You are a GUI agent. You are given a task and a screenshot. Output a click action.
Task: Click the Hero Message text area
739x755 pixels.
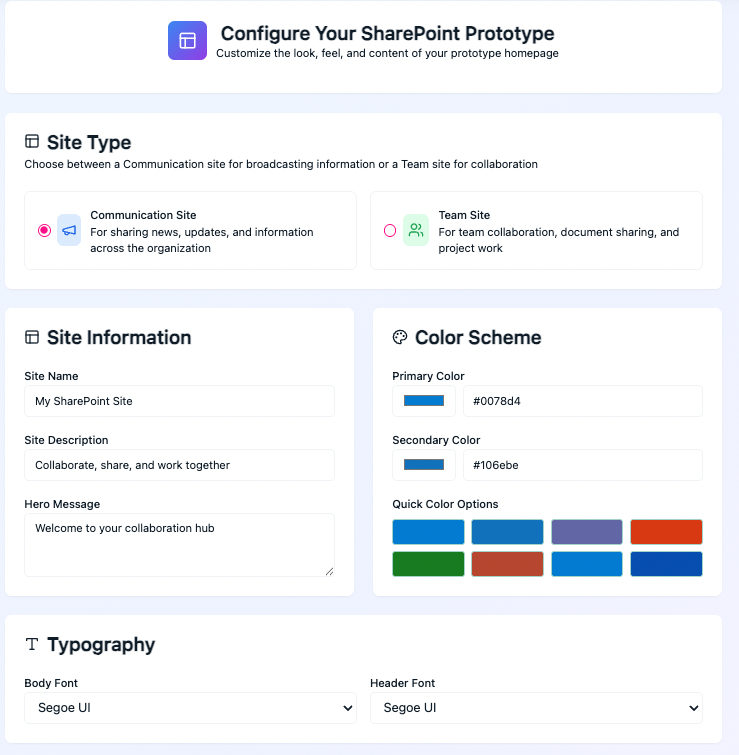179,545
